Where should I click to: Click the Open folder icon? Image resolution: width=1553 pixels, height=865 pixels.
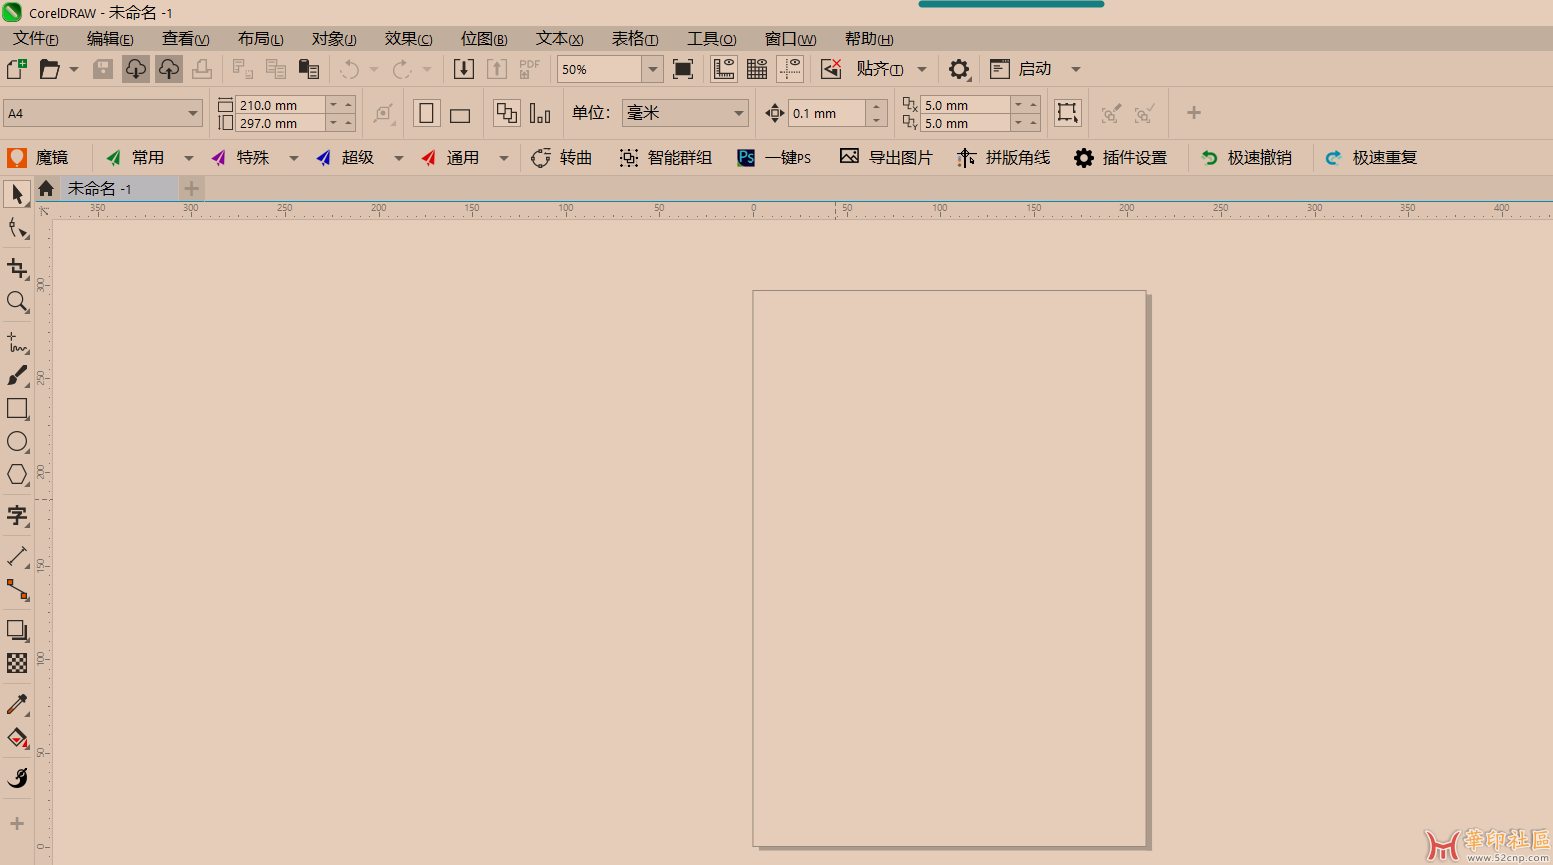(x=49, y=69)
